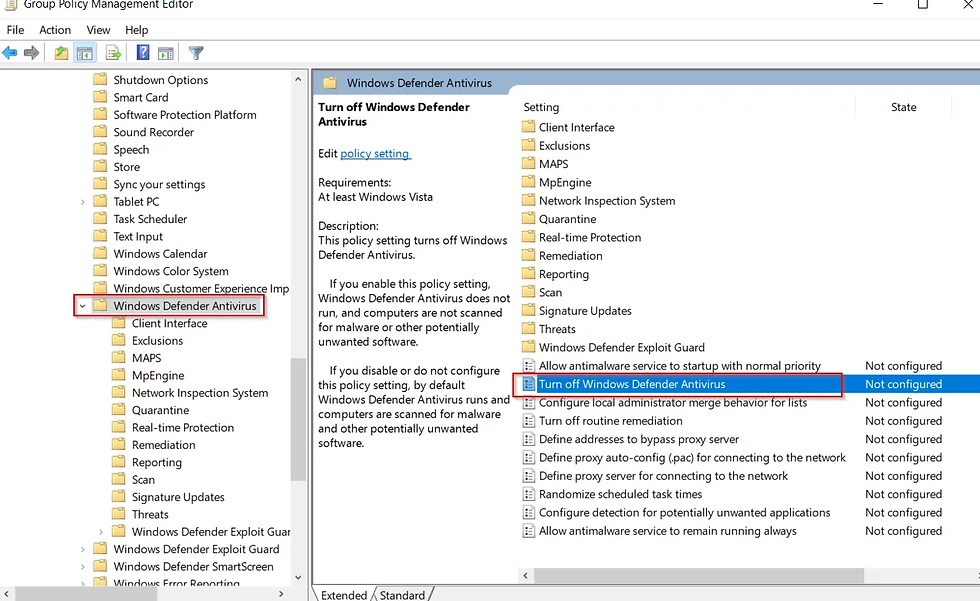Open the Action menu
Viewport: 980px width, 601px height.
55,30
